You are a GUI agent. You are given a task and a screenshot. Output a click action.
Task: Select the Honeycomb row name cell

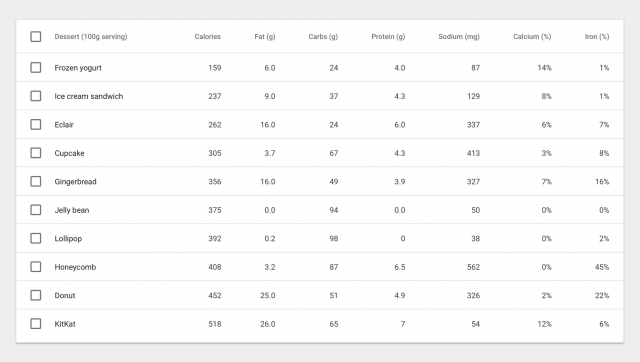pyautogui.click(x=75, y=267)
